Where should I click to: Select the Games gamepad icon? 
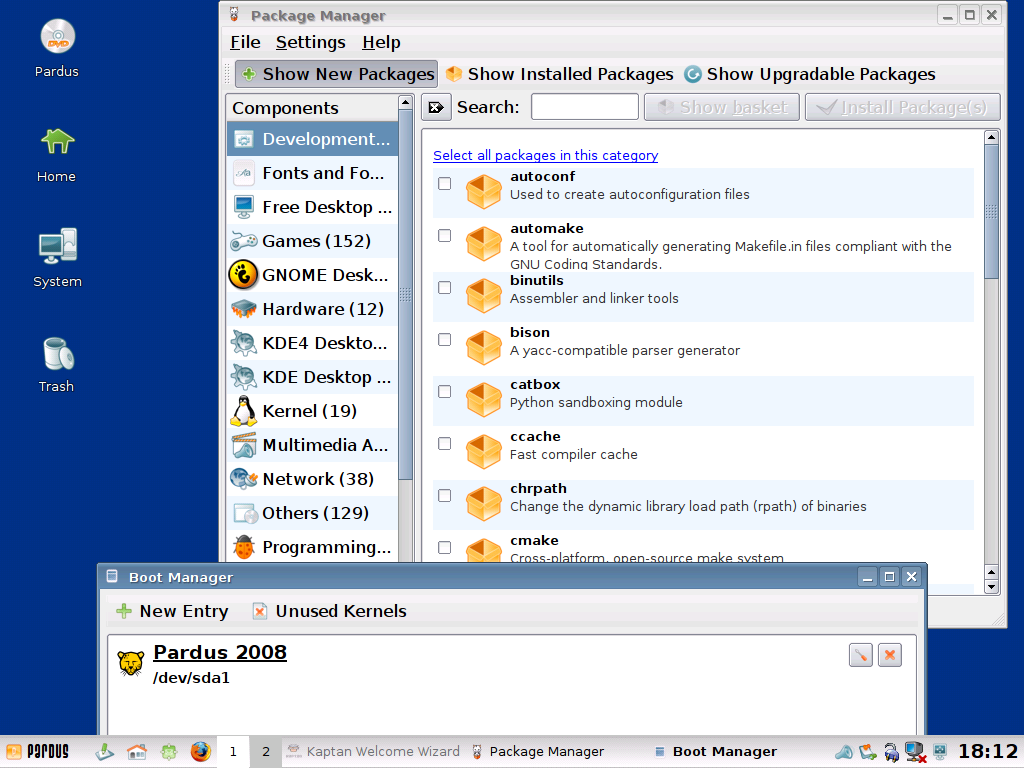244,241
